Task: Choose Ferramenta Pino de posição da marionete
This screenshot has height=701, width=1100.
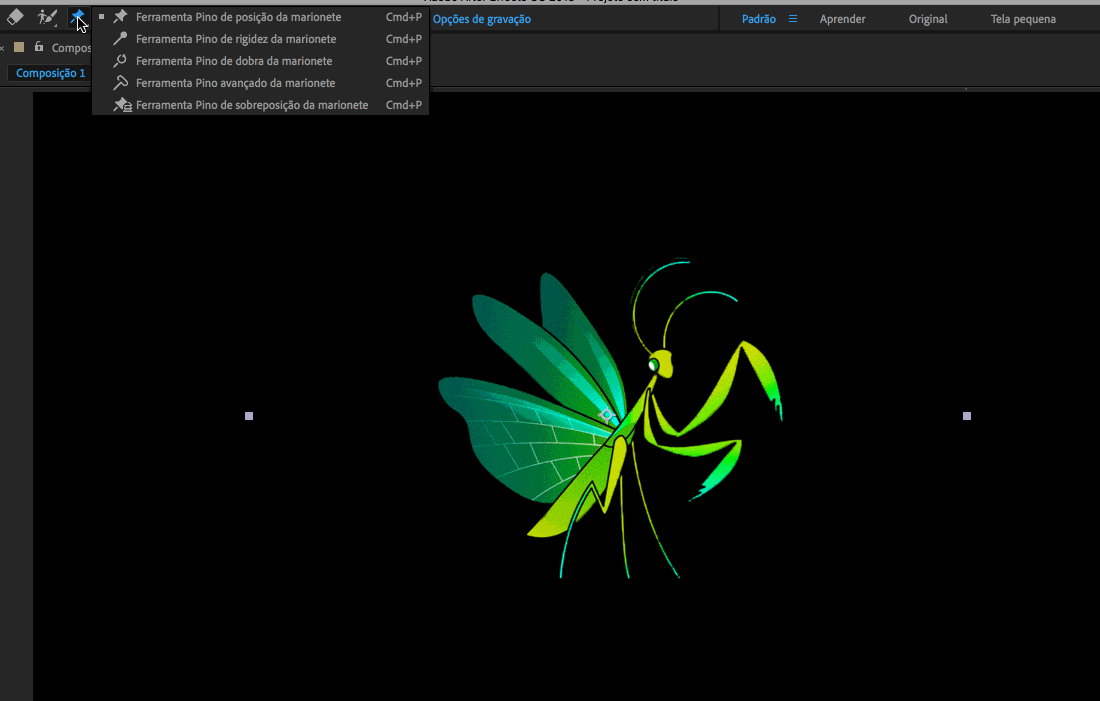Action: tap(260, 17)
